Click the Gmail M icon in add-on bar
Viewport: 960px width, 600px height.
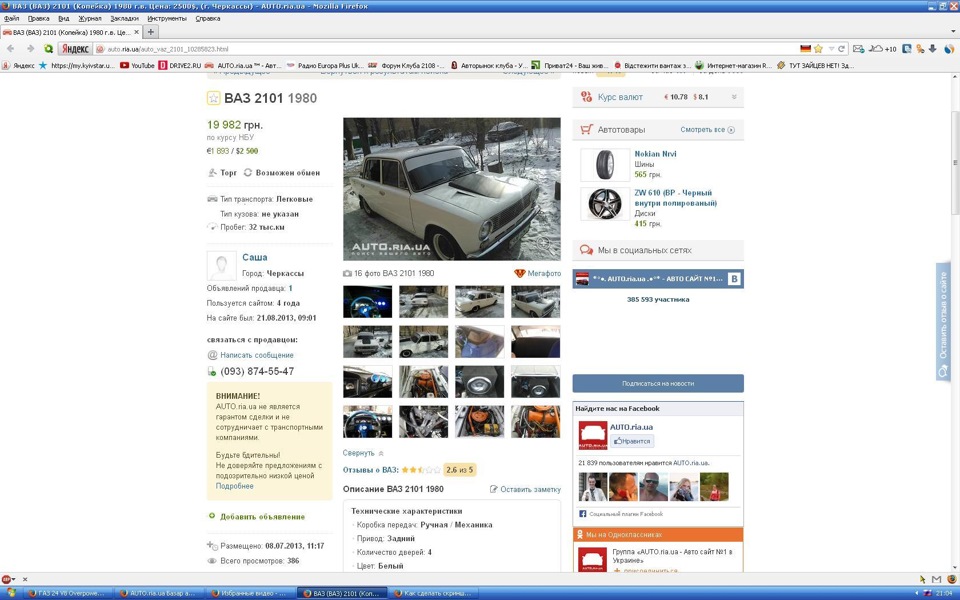937,579
